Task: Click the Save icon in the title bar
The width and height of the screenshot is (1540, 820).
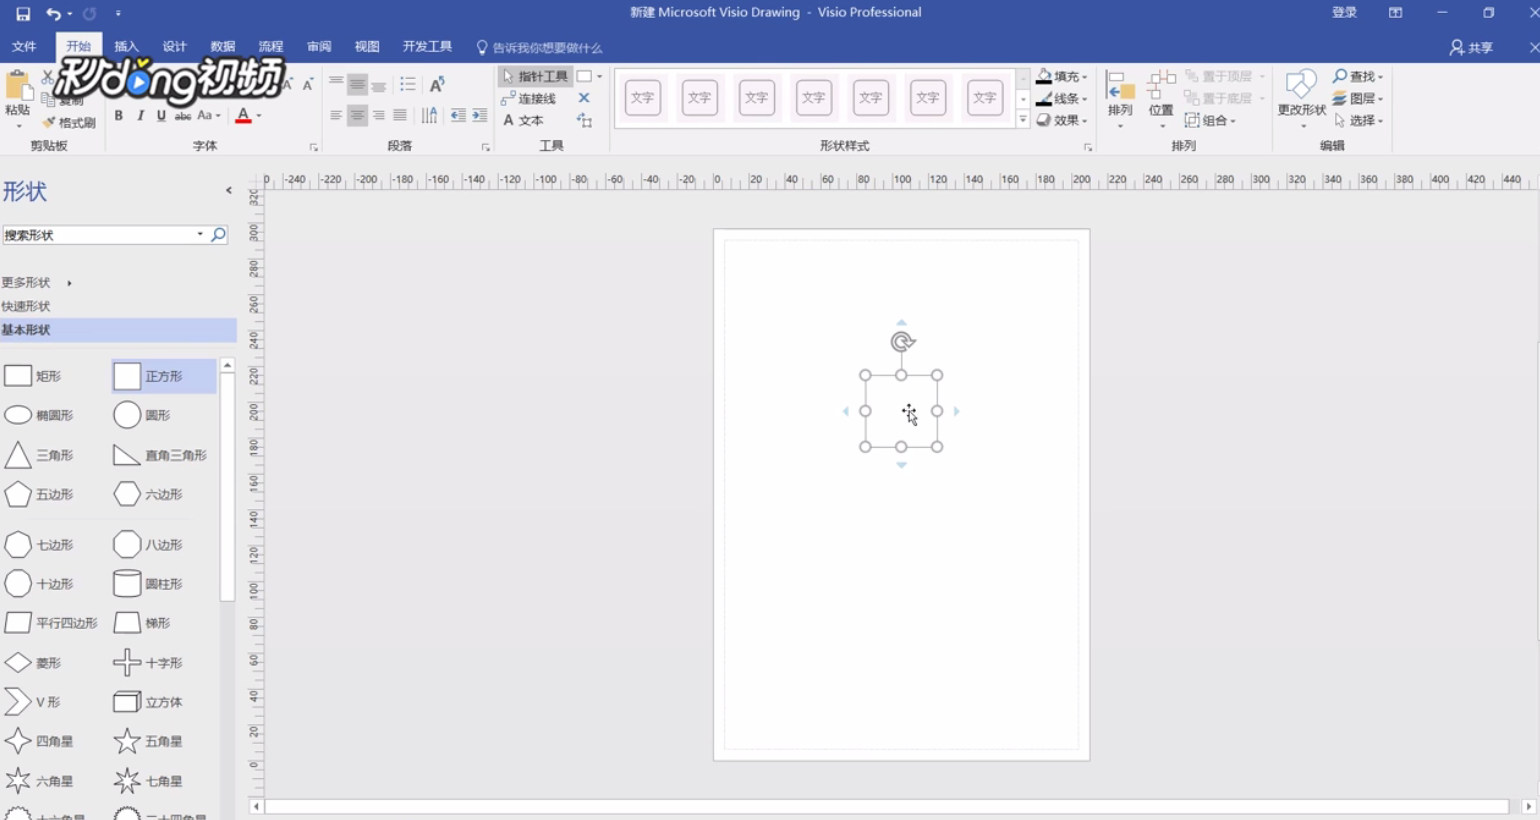Action: click(23, 14)
